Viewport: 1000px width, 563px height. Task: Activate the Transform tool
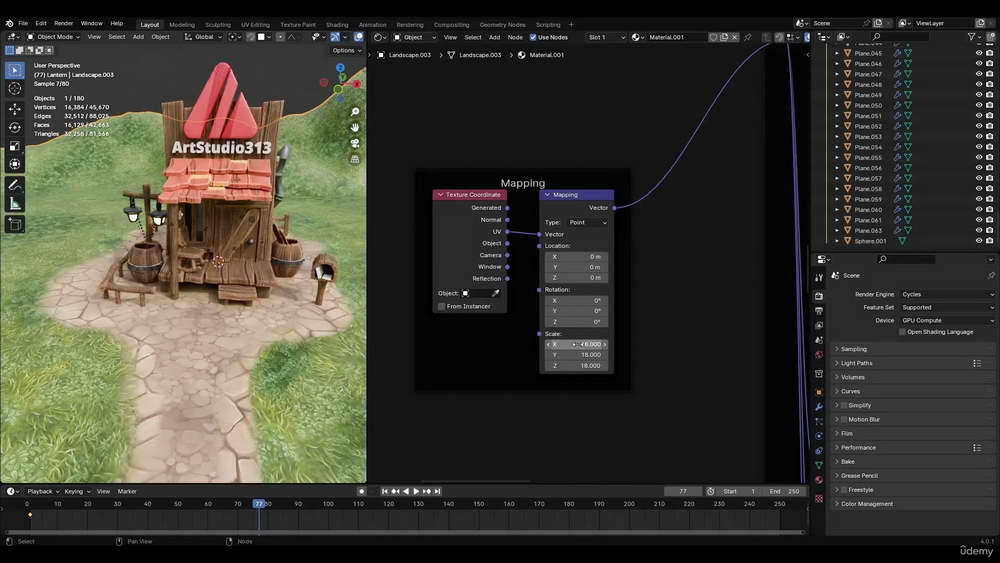coord(15,165)
